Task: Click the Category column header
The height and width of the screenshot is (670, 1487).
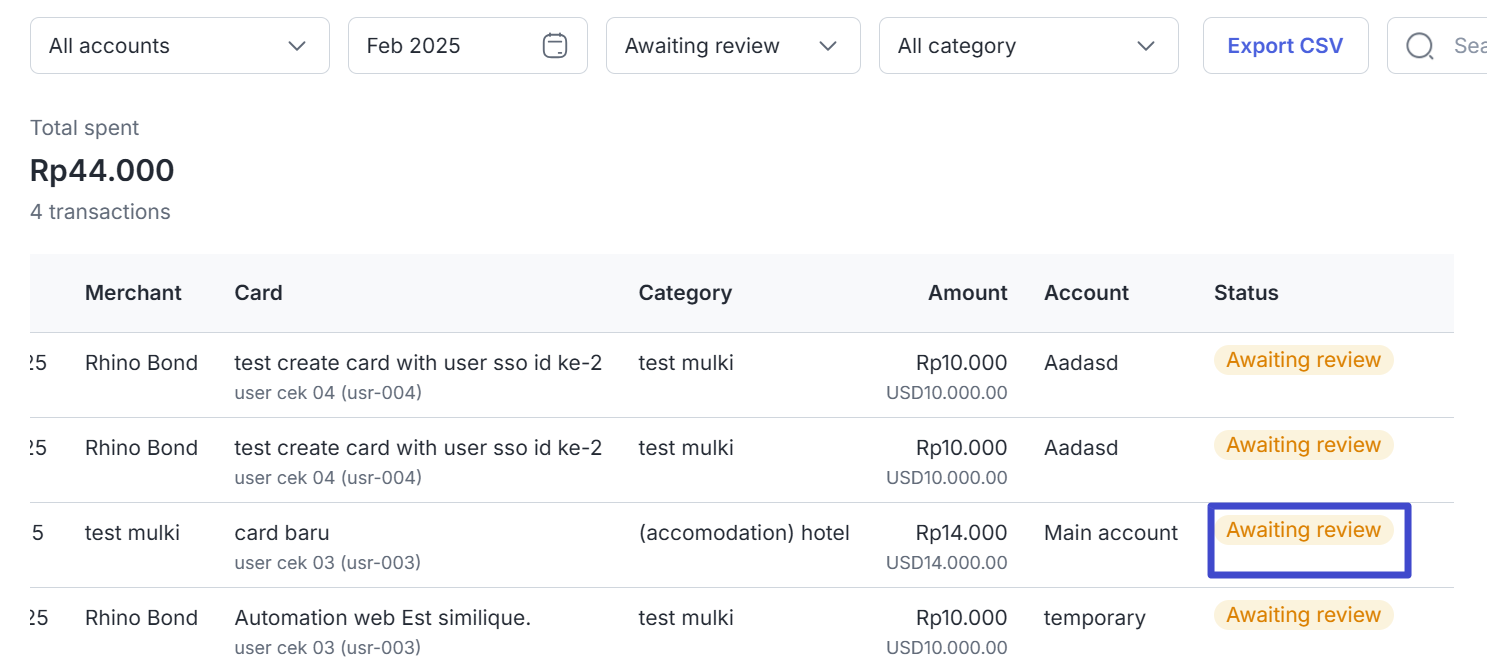Action: 685,293
